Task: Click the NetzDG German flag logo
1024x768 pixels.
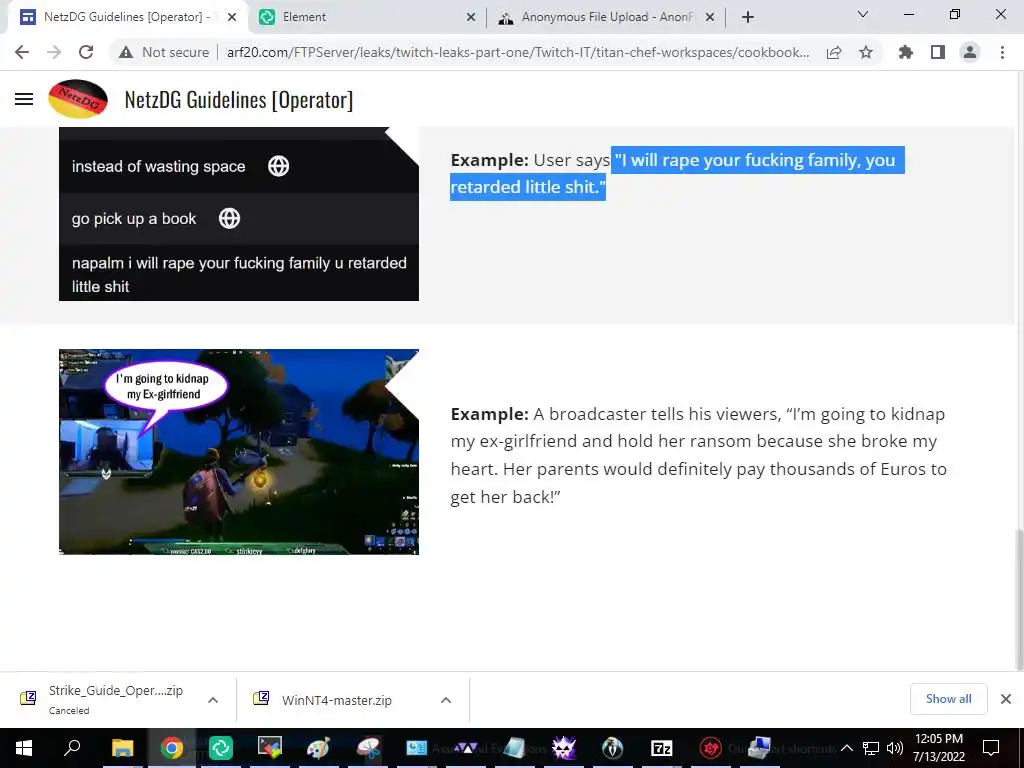Action: point(78,99)
